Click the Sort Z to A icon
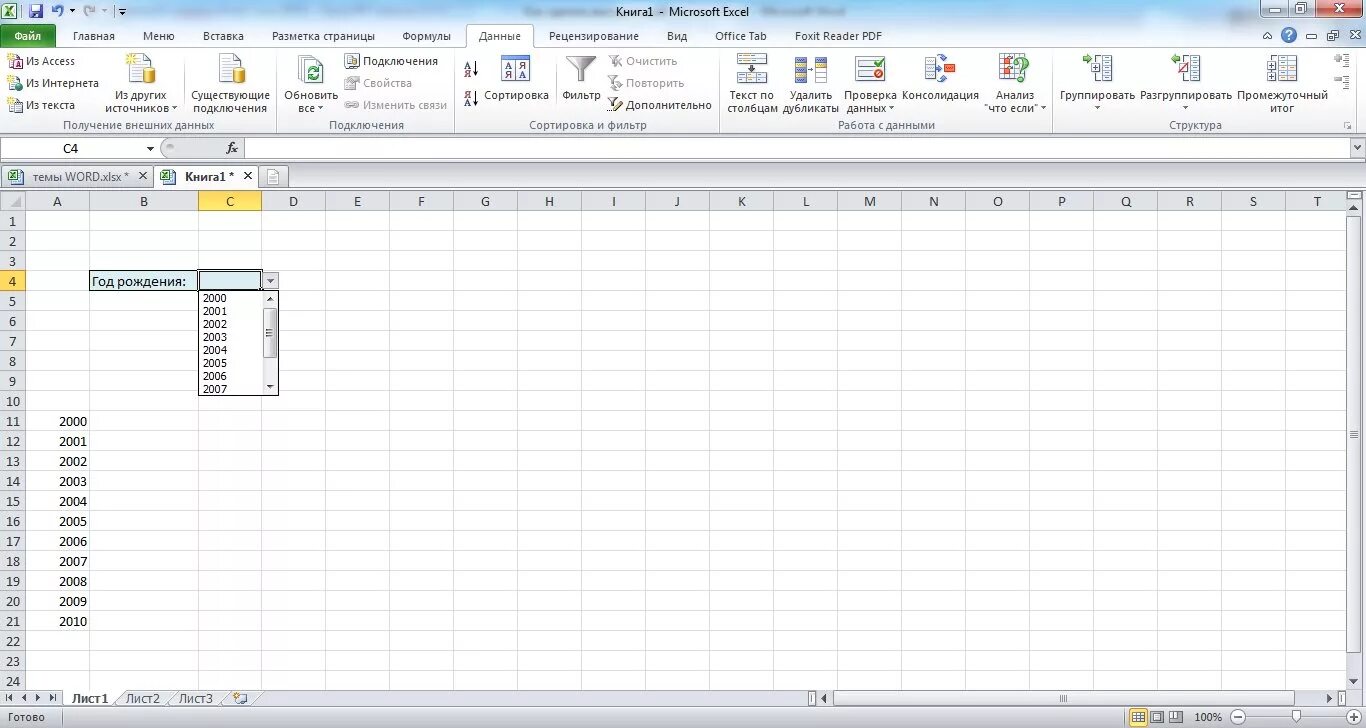This screenshot has height=728, width=1366. (471, 99)
